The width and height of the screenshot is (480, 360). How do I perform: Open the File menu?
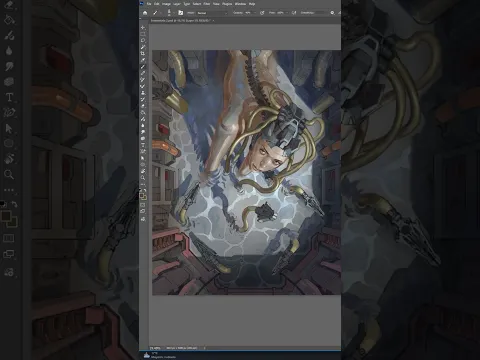[149, 4]
